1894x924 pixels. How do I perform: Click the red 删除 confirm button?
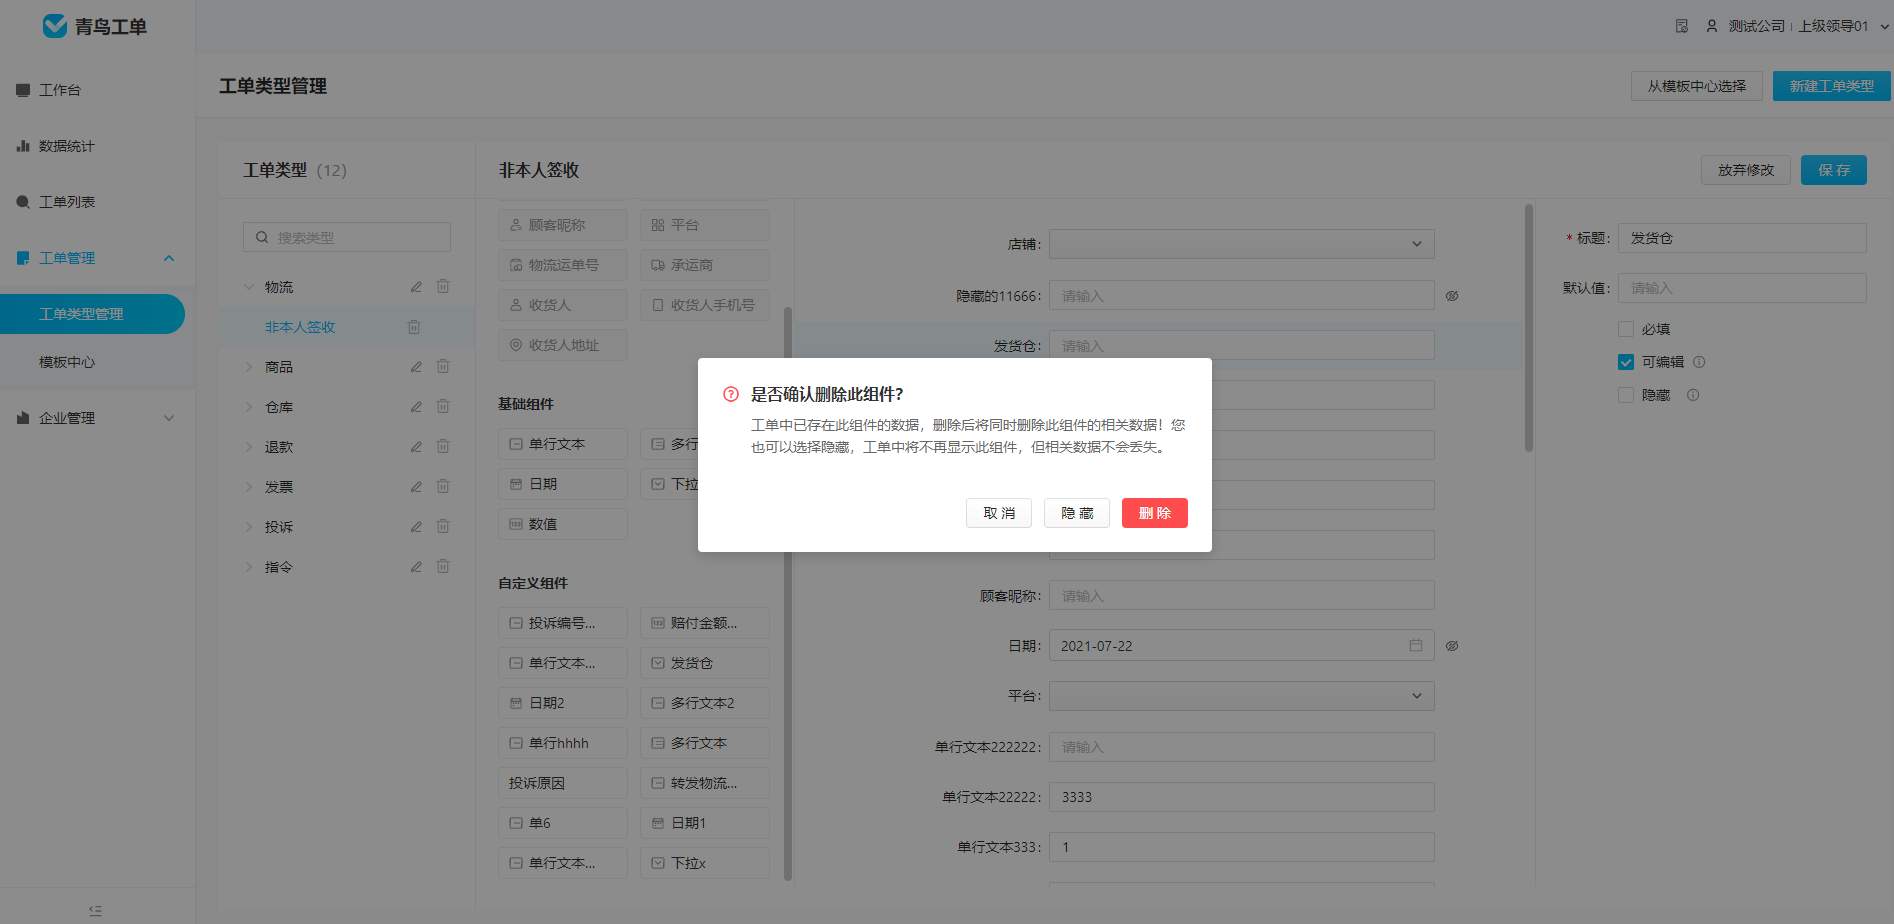coord(1154,513)
